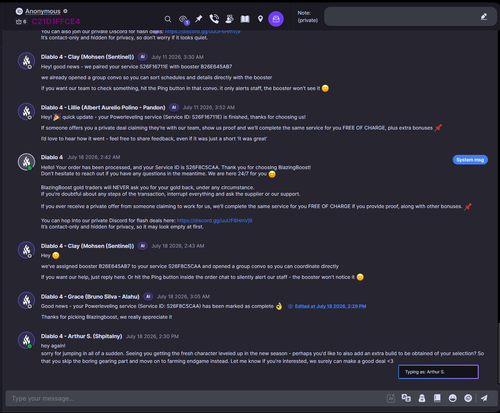The height and width of the screenshot is (413, 500).
Task: Open the emoji picker
Action: tap(452, 398)
